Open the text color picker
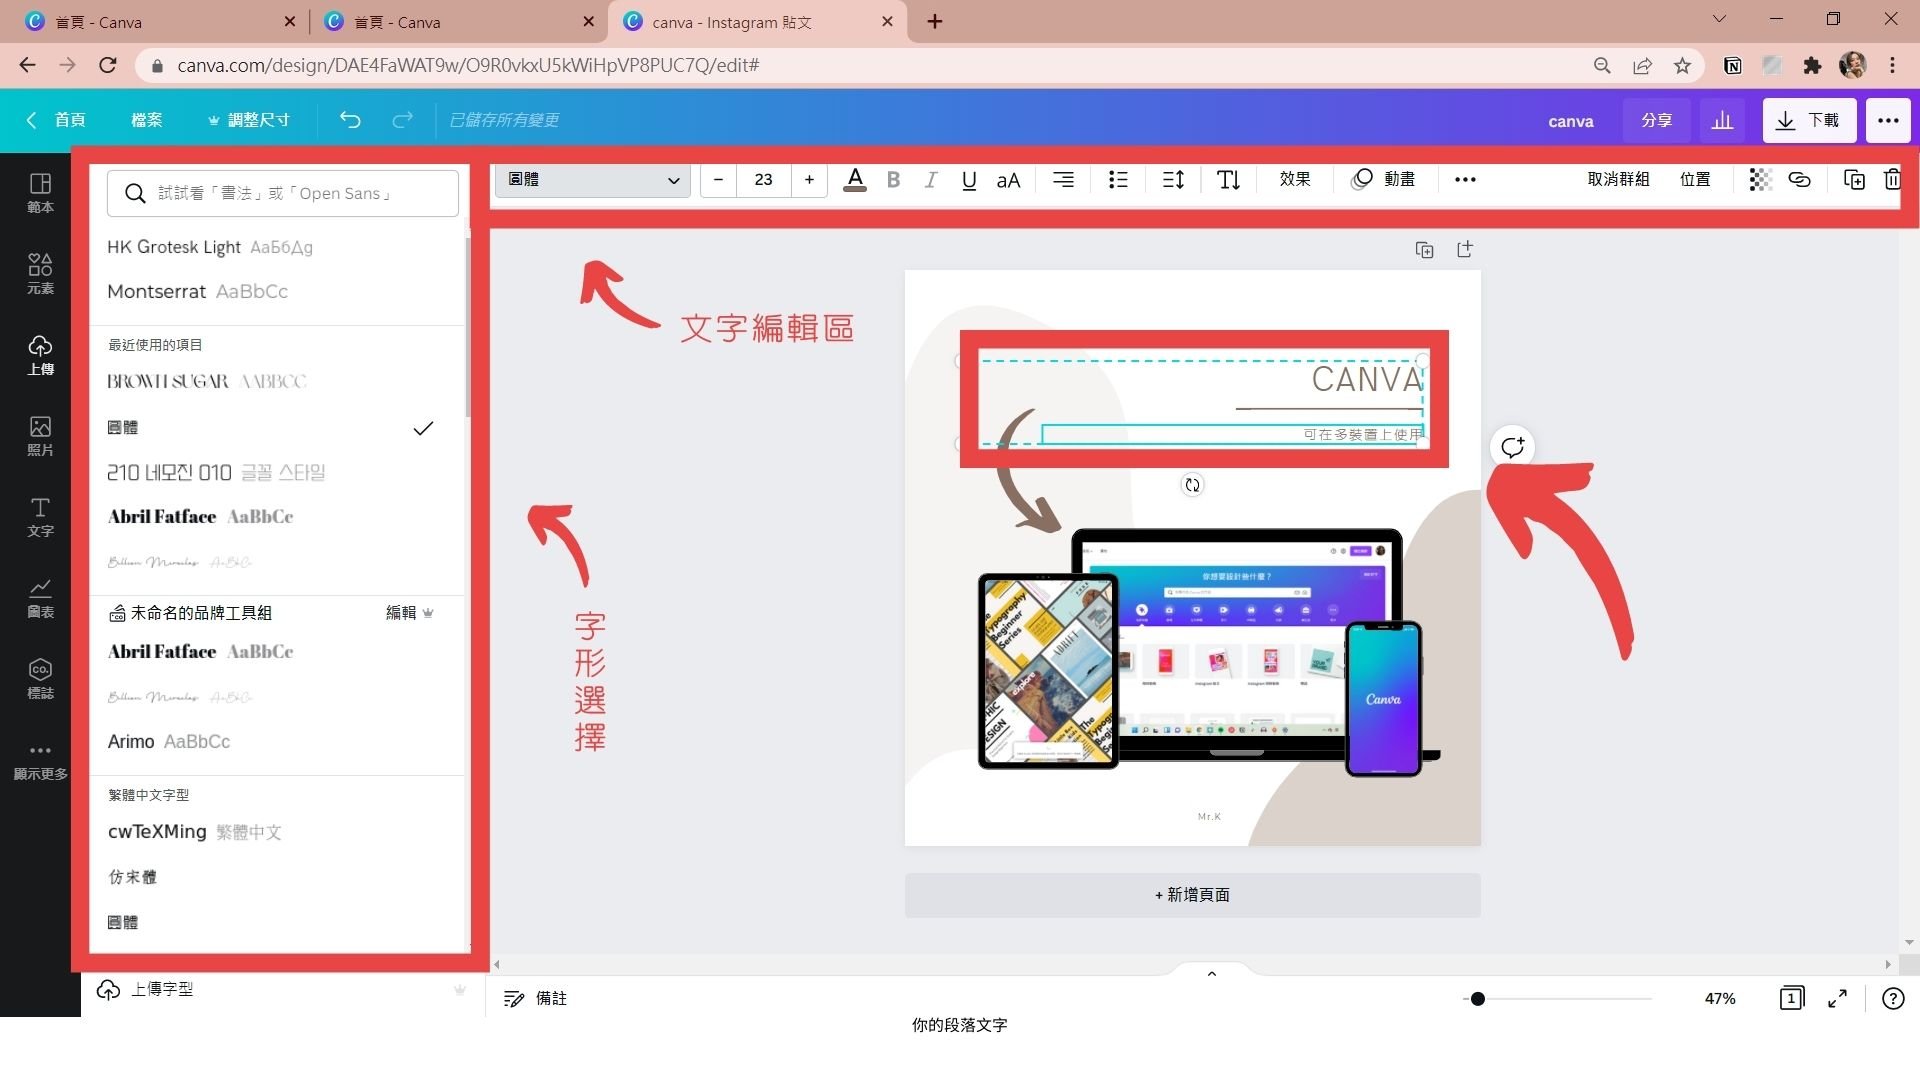The width and height of the screenshot is (1920, 1080). pyautogui.click(x=854, y=180)
